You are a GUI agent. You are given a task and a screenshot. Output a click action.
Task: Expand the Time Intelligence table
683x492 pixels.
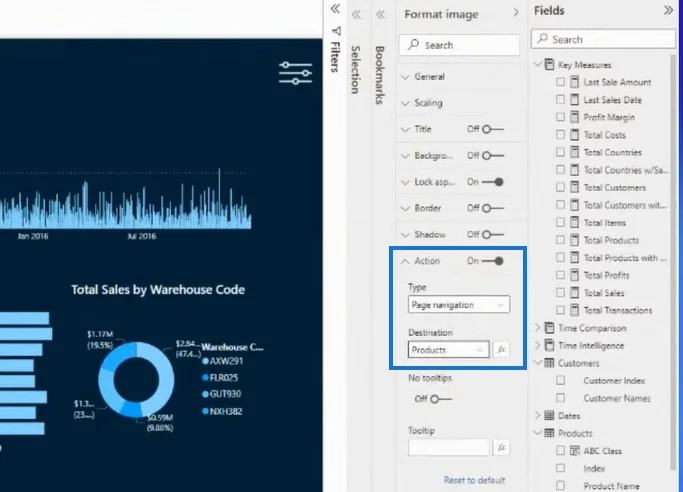[x=538, y=345]
